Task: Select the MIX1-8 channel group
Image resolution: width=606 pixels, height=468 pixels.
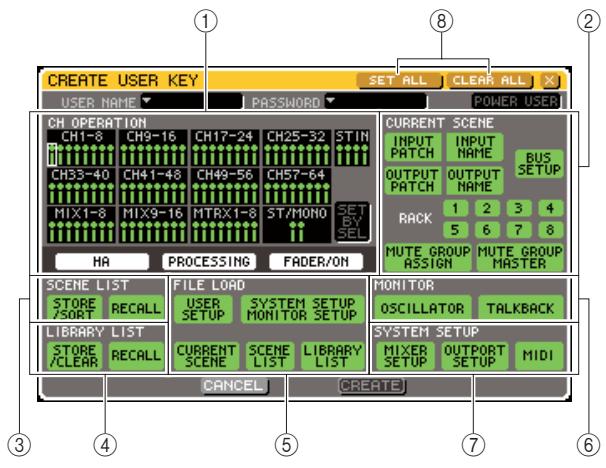Action: [x=81, y=225]
